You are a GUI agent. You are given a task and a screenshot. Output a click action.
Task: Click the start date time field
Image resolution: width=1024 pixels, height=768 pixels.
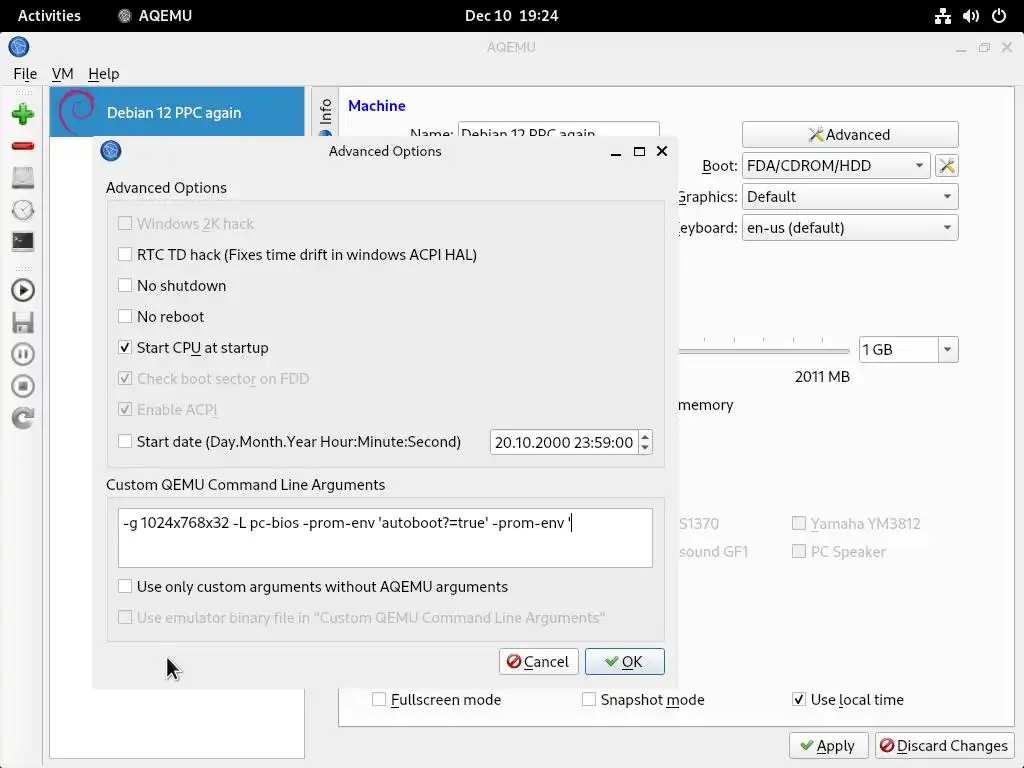564,442
